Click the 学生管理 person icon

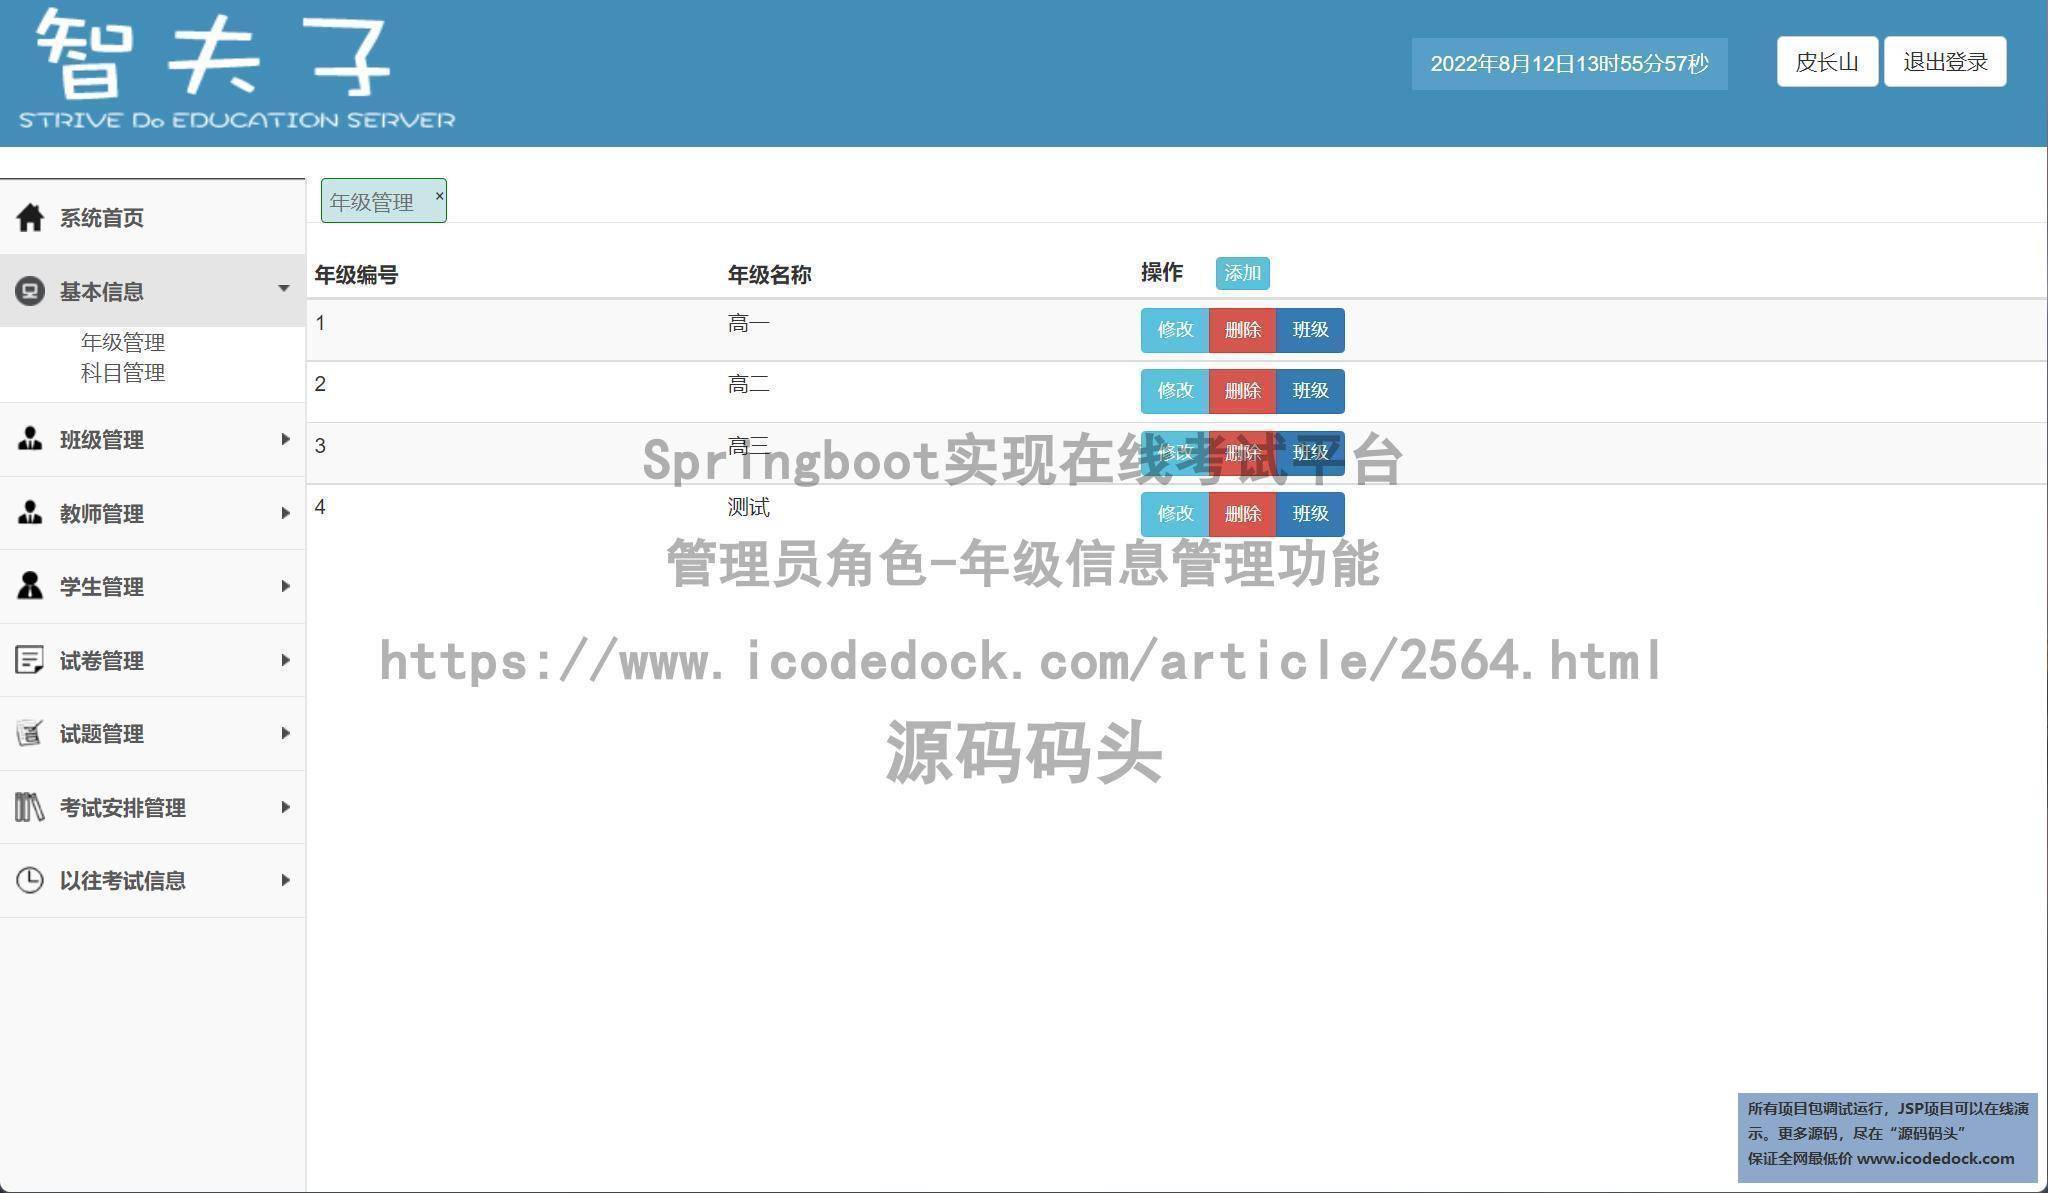(30, 586)
